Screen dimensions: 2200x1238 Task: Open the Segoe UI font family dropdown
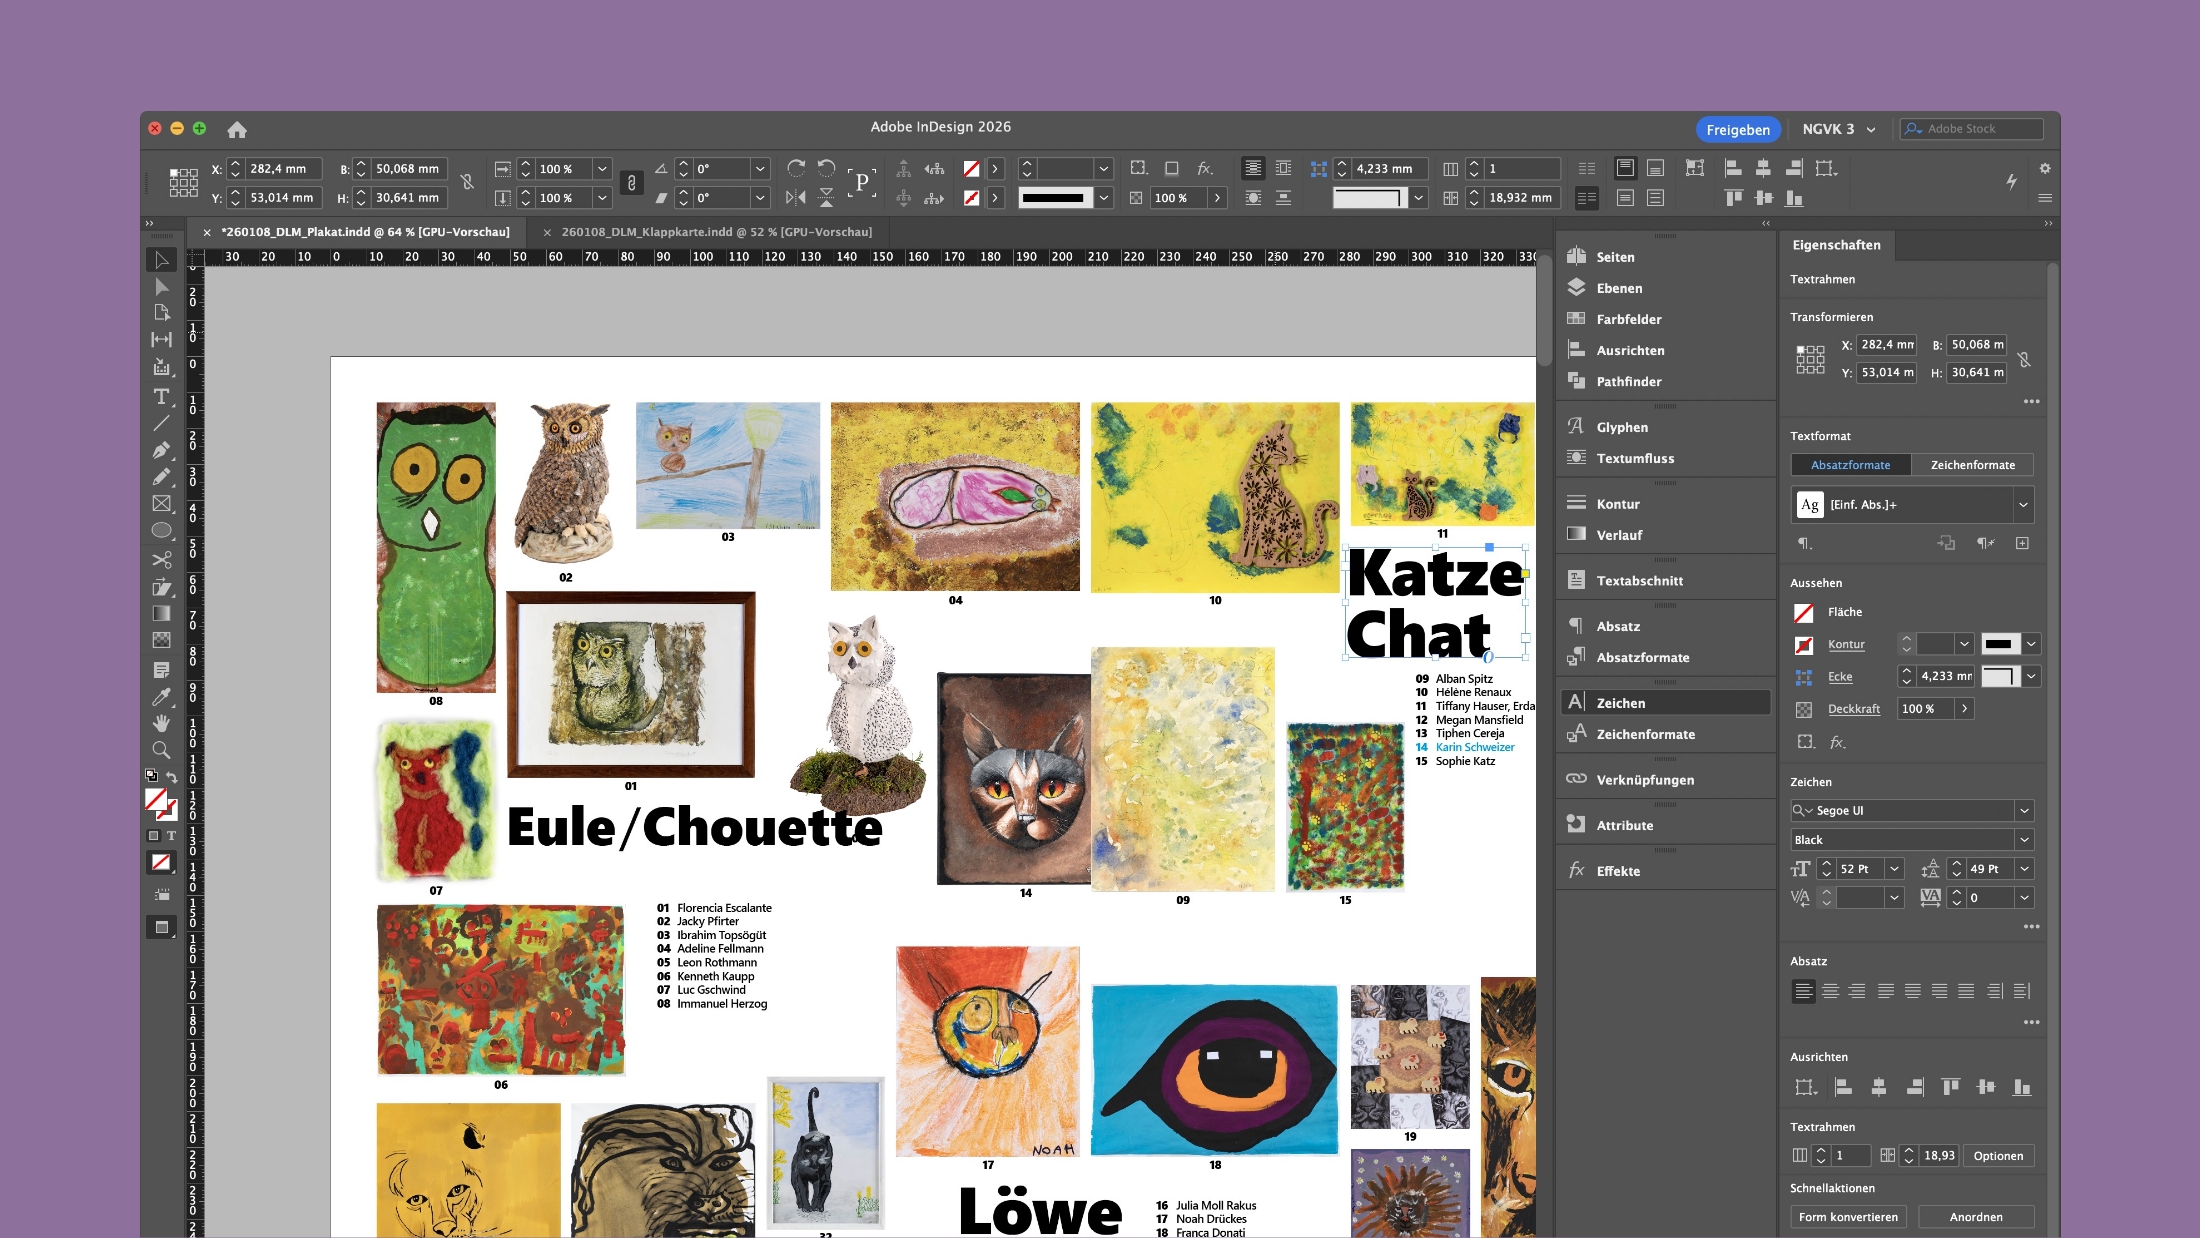point(2024,810)
